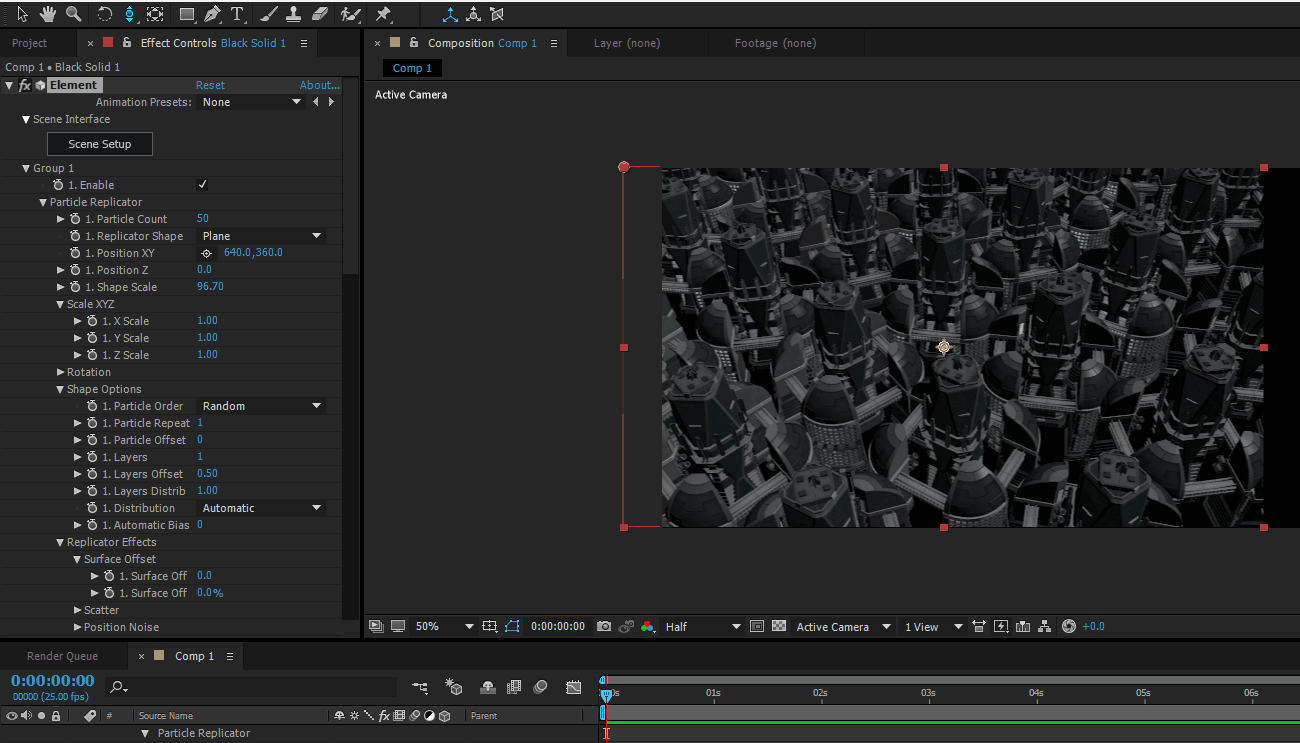Select the Eraser tool
This screenshot has width=1300, height=743.
coord(320,14)
